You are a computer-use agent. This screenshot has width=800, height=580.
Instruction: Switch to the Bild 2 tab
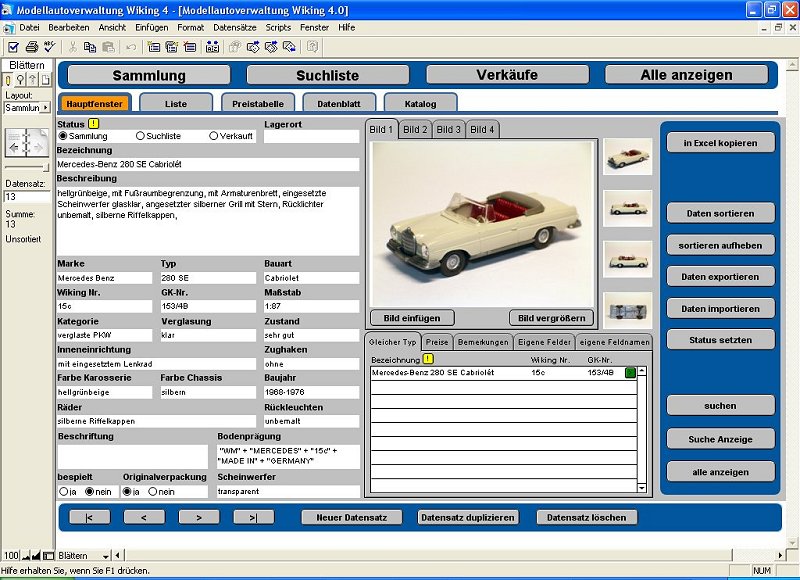pos(415,130)
